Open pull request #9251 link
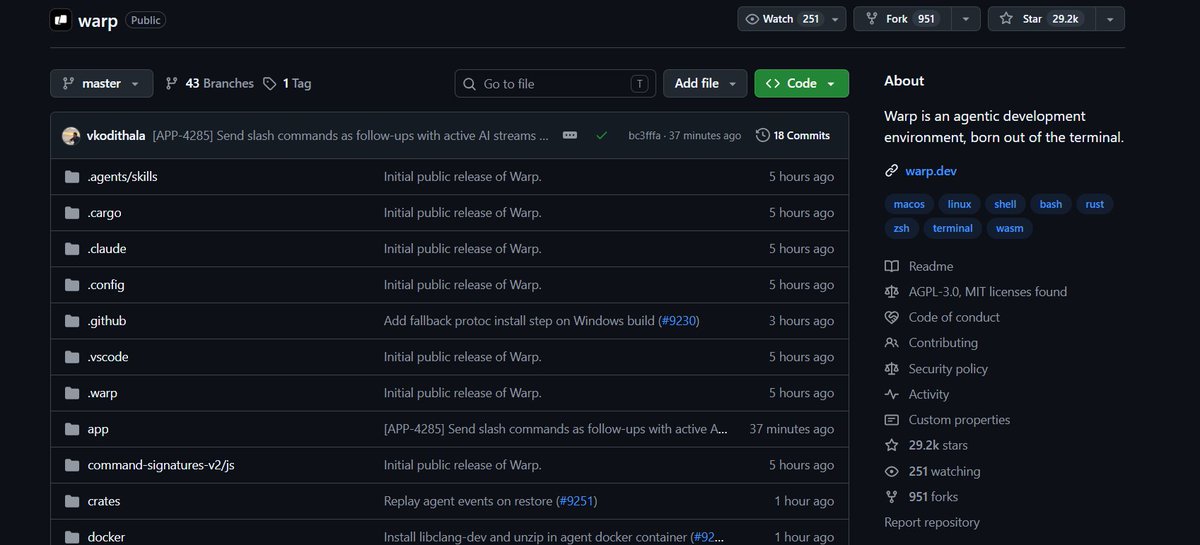 (x=577, y=501)
